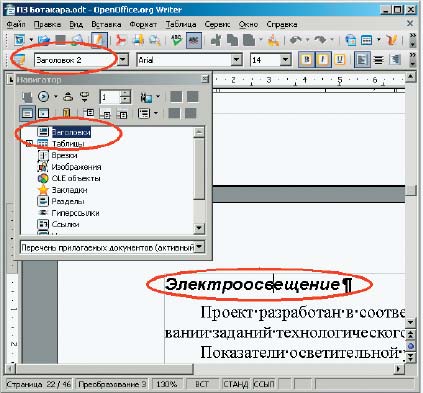423x393 pixels.
Task: Select Заголовки item in Navigator tree
Action: (71, 132)
